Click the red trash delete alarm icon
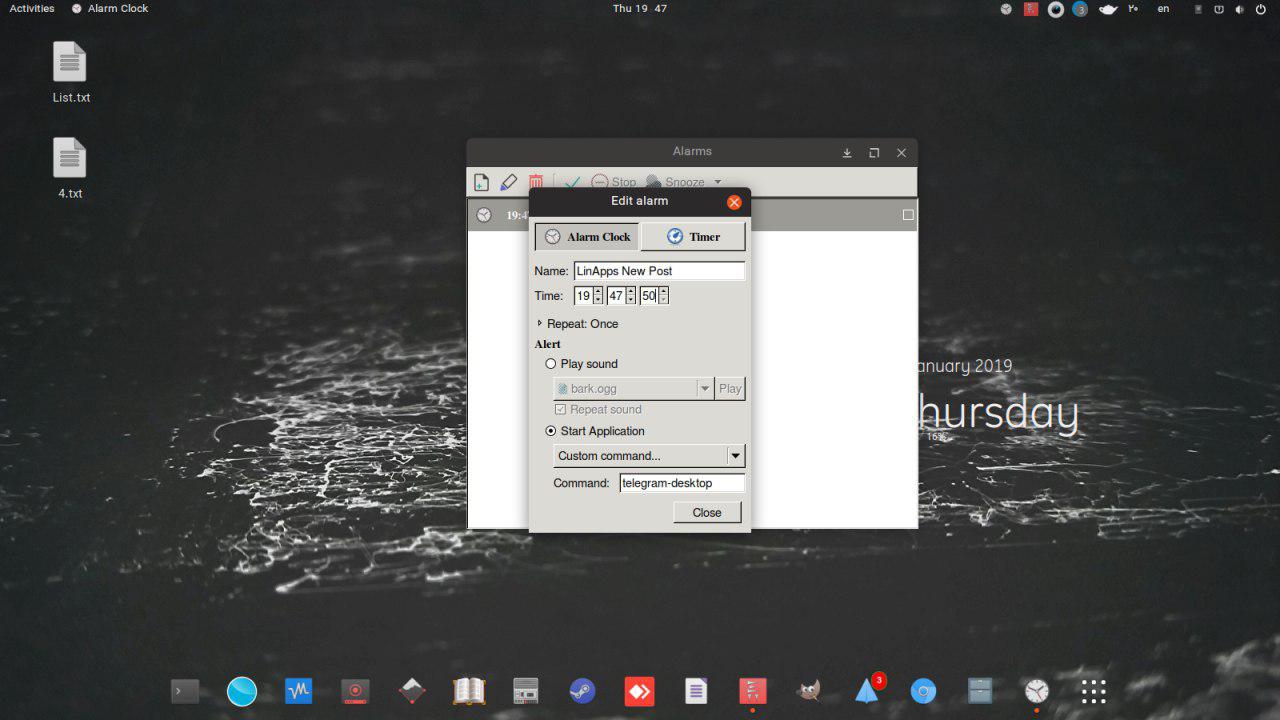1280x720 pixels. tap(536, 182)
